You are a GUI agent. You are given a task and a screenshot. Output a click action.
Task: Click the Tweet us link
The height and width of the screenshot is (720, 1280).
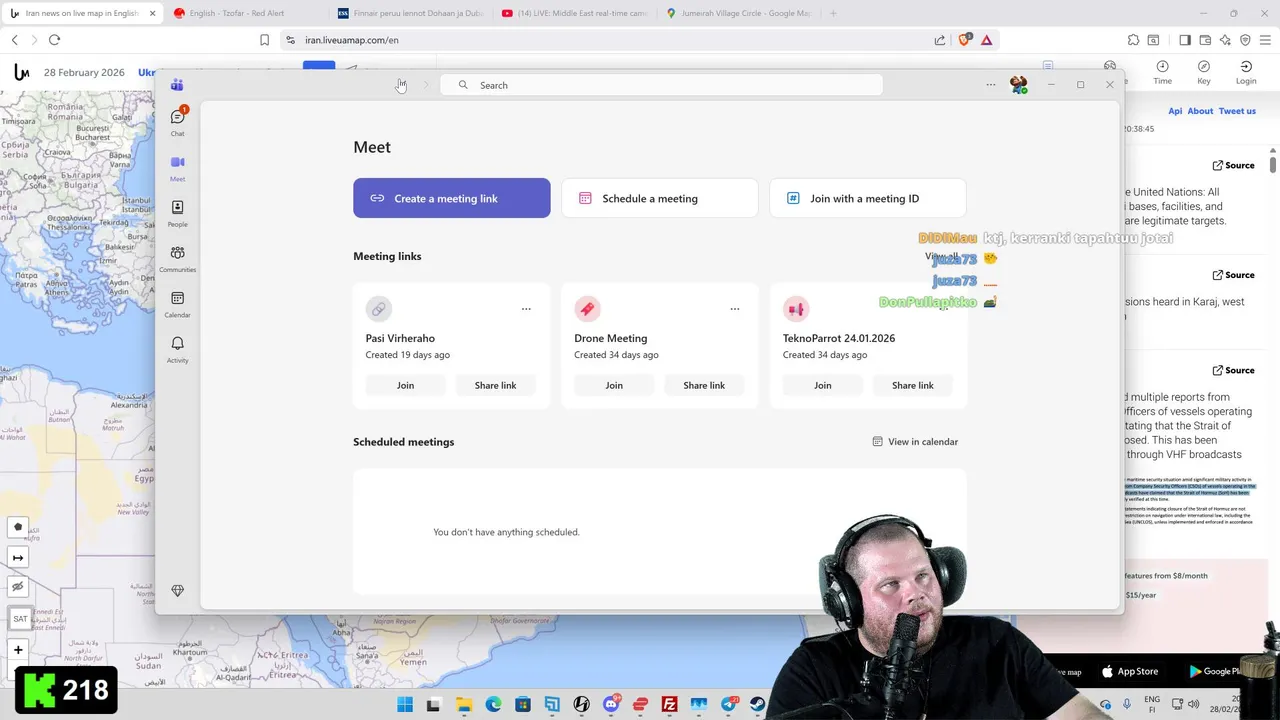1237,111
